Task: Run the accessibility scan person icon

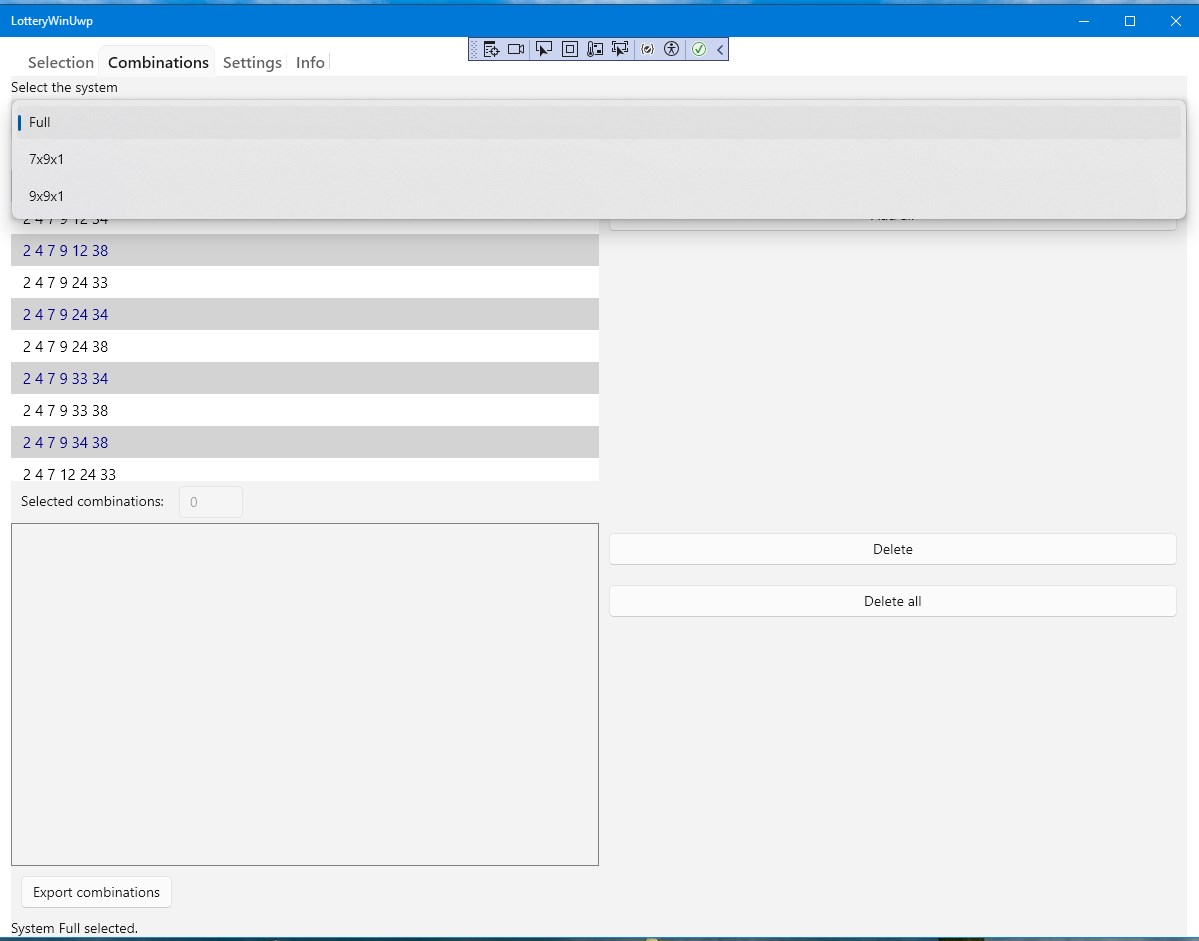Action: 671,49
